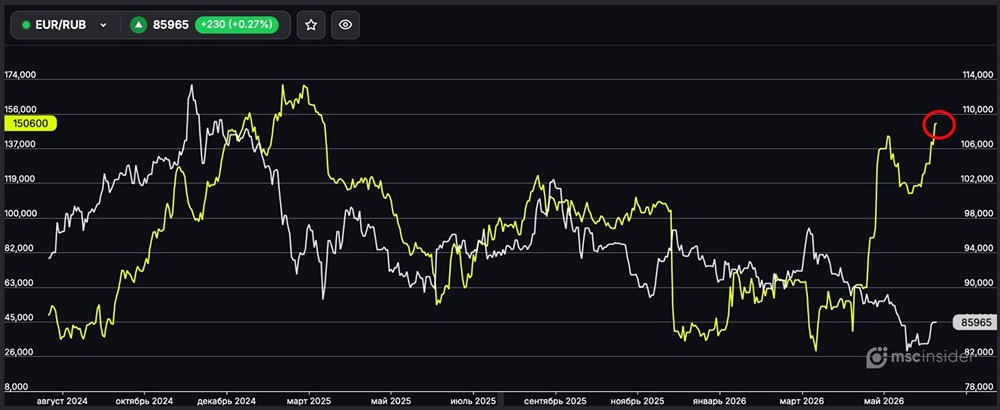Click the 45,000 left axis value
Screen dimensions: 1000x410
point(20,318)
